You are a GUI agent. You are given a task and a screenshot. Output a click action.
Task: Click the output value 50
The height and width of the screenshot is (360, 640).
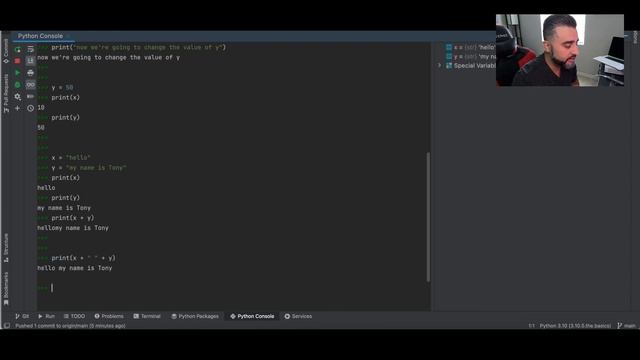click(x=41, y=128)
